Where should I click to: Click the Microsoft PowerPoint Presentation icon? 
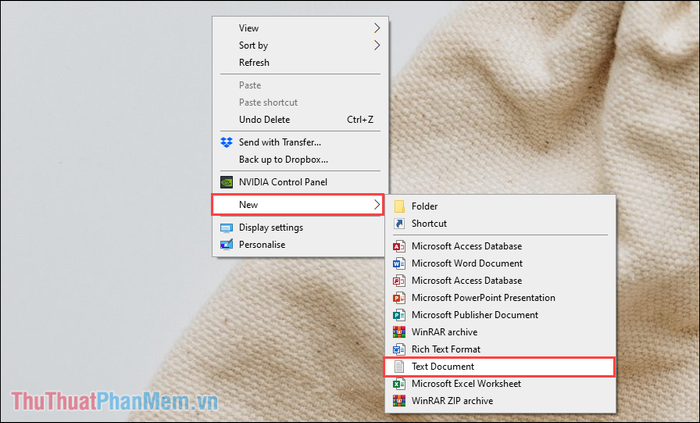pyautogui.click(x=399, y=298)
